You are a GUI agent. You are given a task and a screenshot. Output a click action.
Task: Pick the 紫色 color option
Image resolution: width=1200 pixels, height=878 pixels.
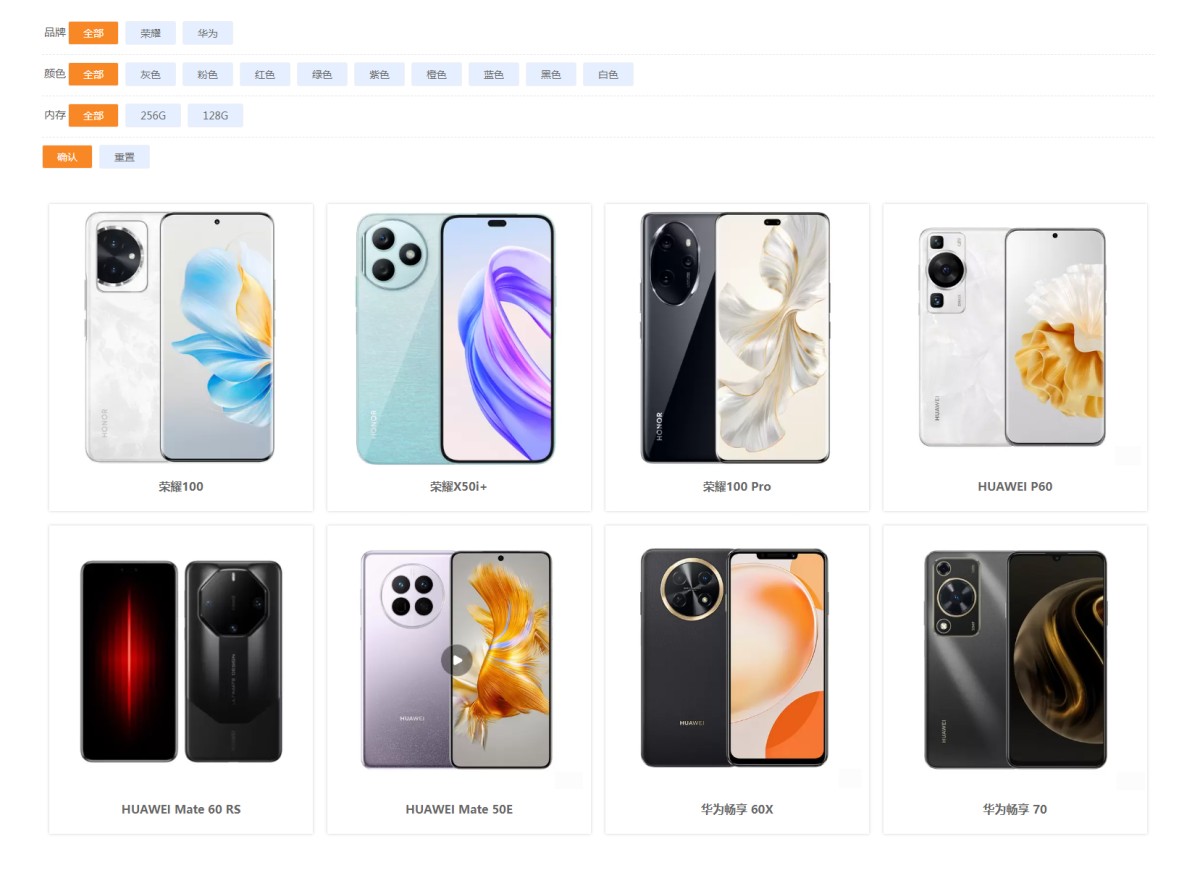379,74
